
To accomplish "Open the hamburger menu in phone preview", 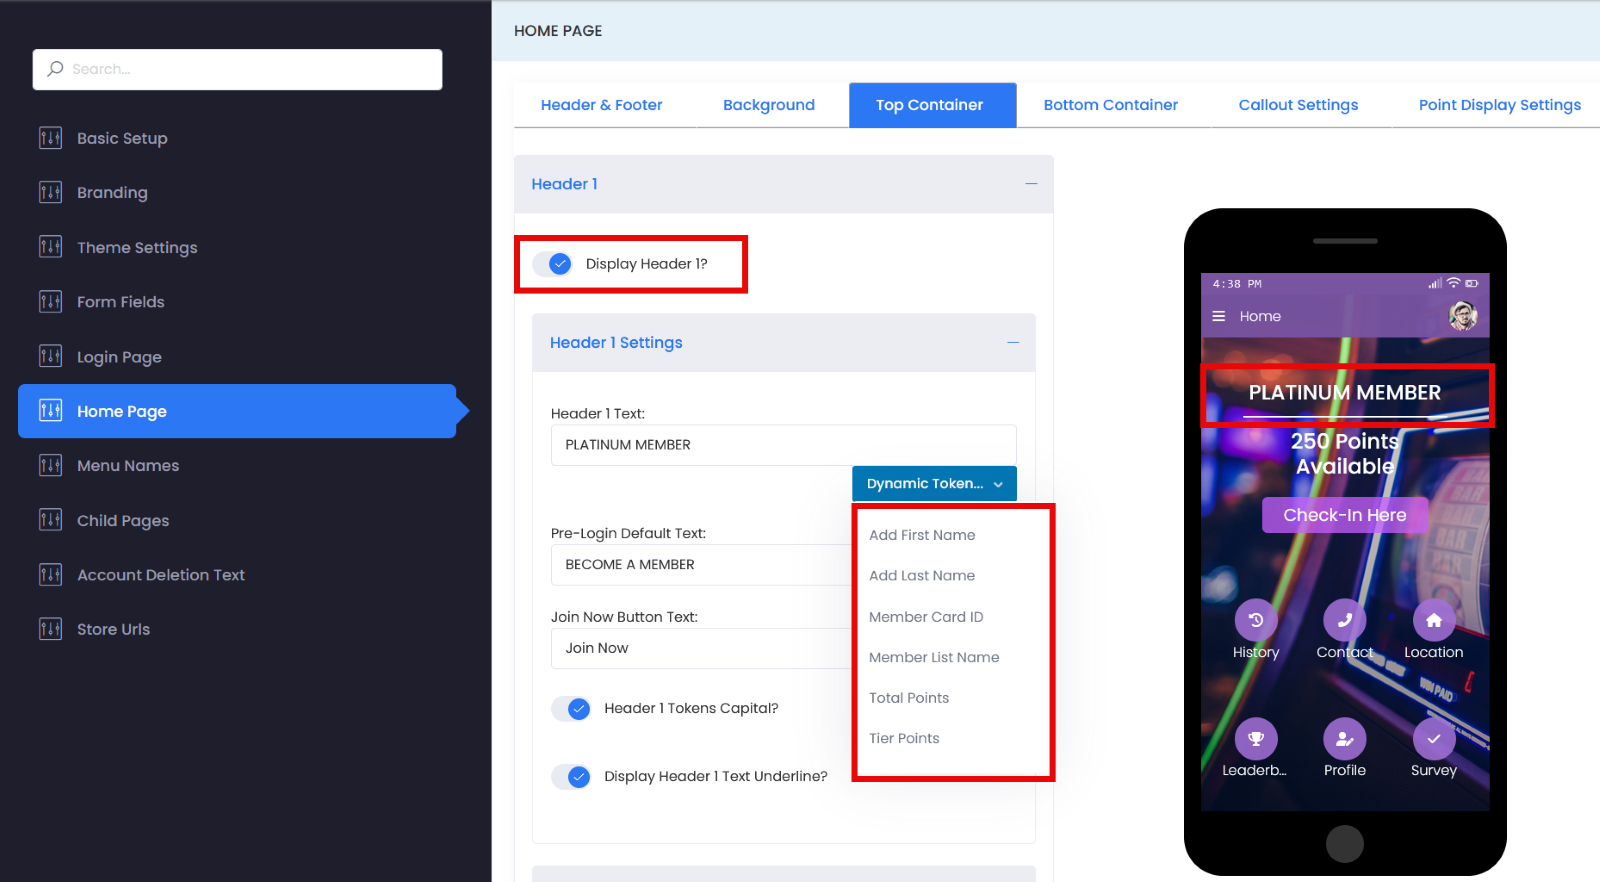I will tap(1219, 316).
